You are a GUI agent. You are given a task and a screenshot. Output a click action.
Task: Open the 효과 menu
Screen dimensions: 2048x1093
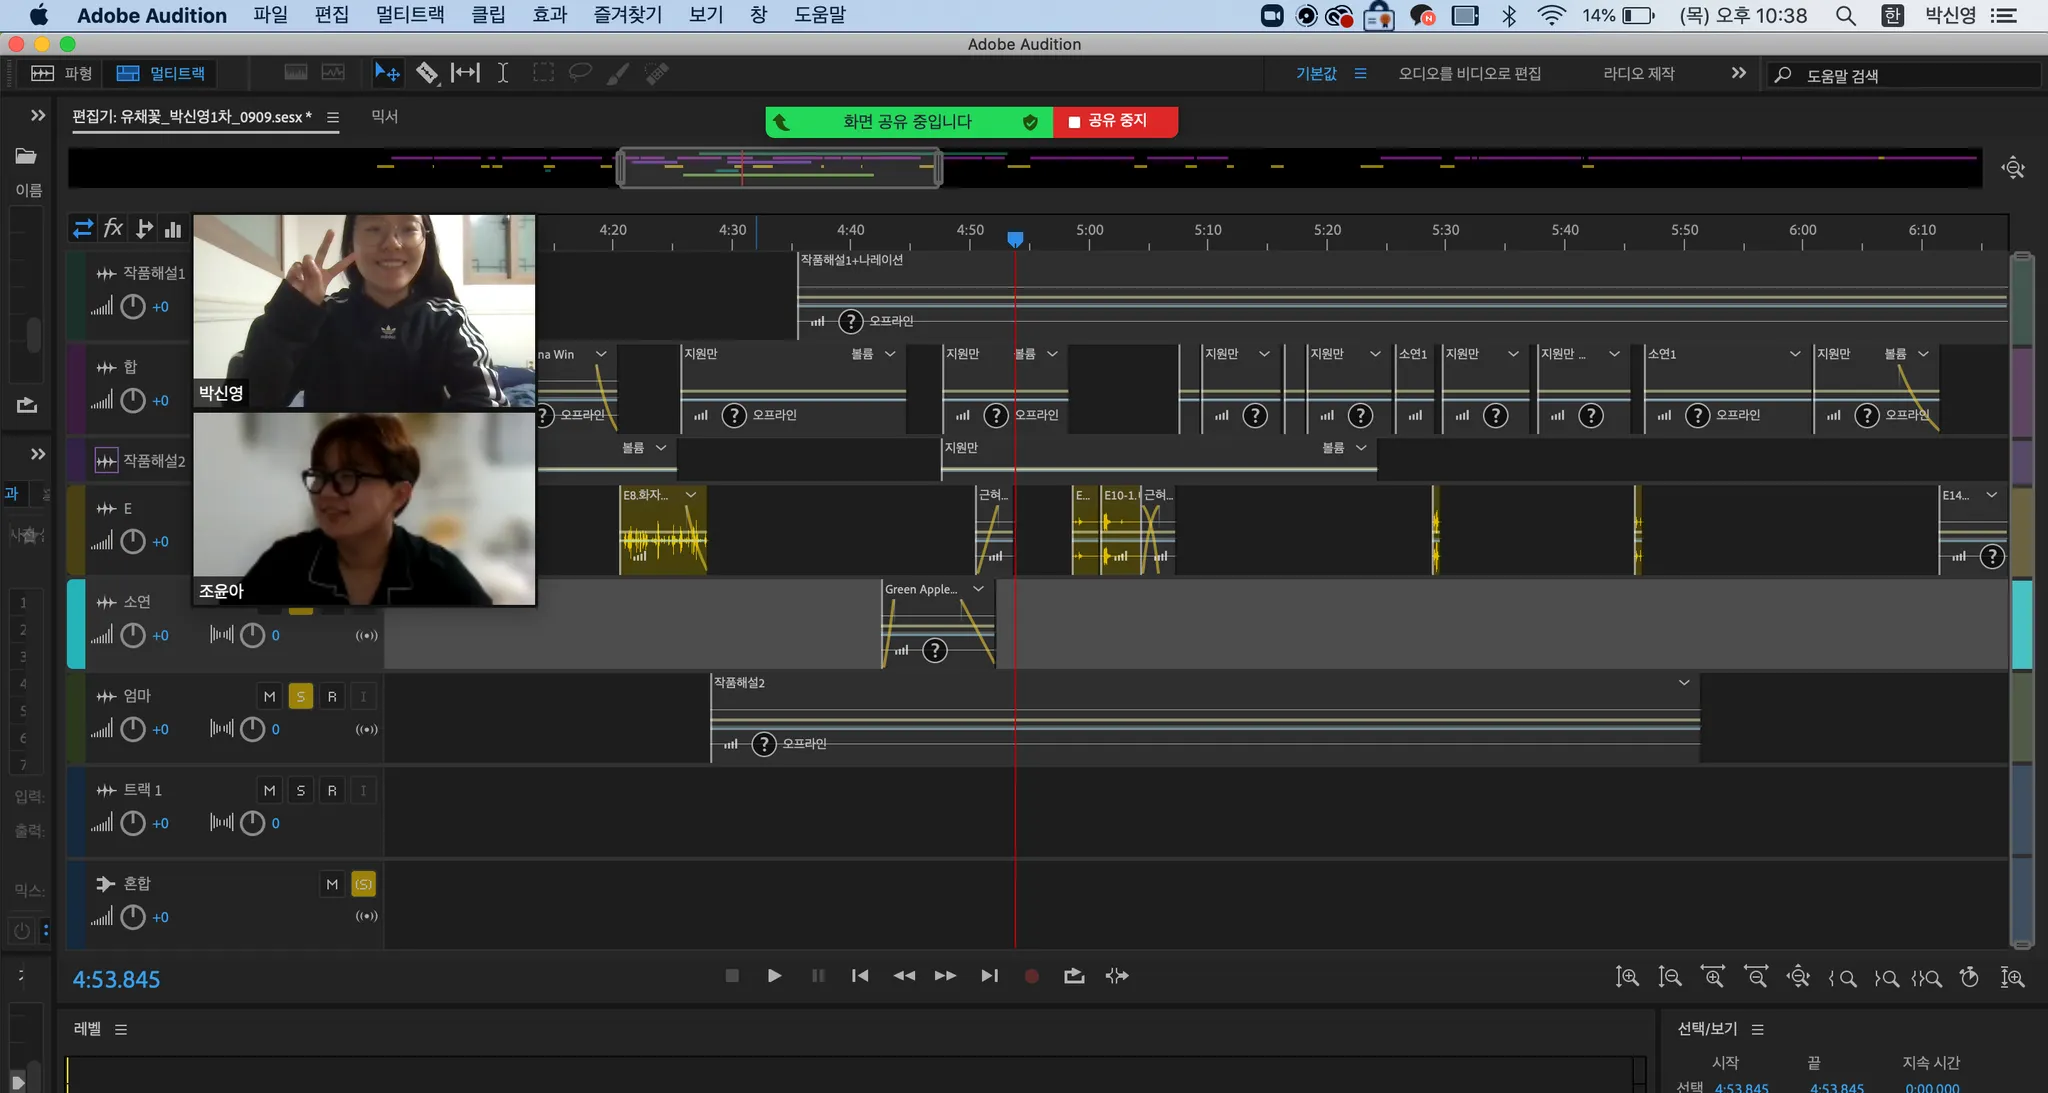[549, 15]
